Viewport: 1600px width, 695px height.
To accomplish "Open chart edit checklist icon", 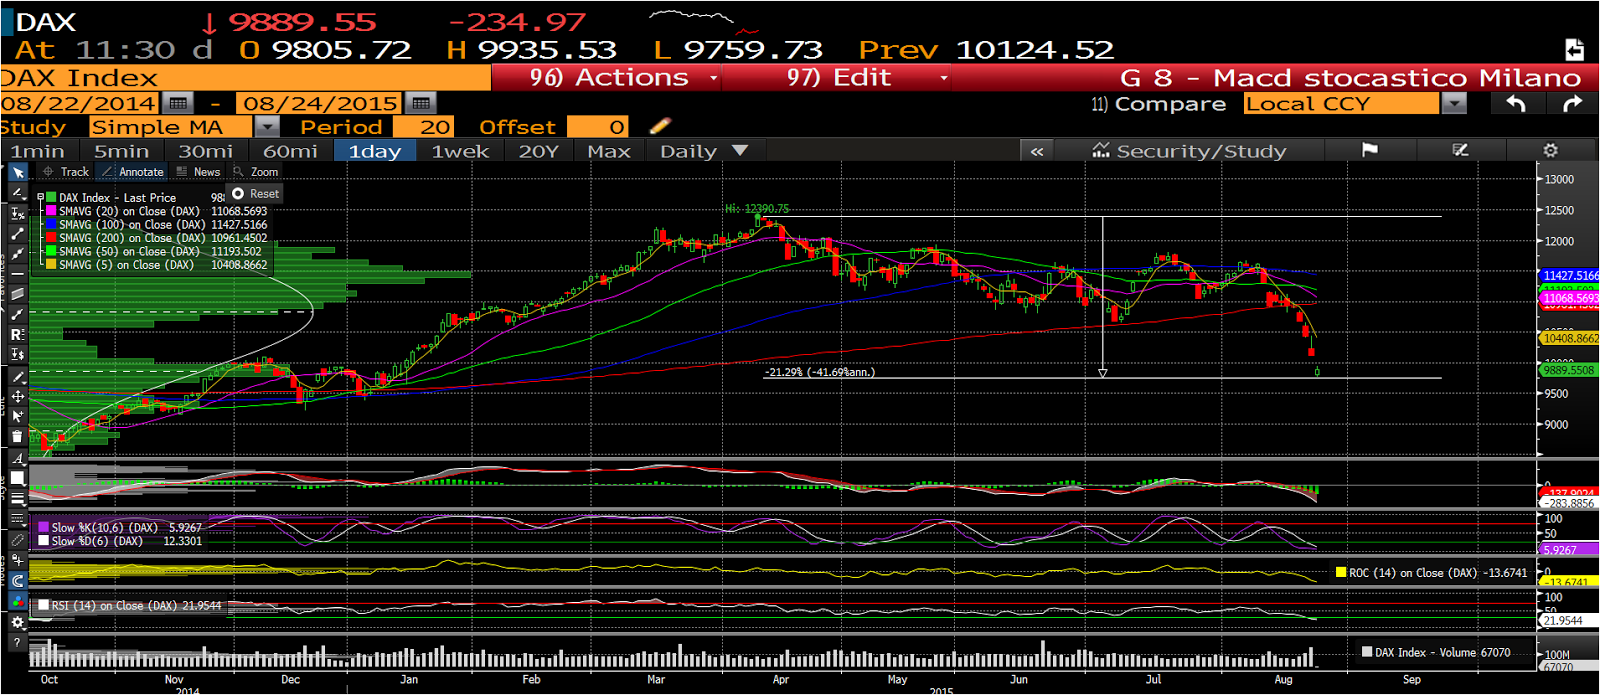I will pos(1460,150).
